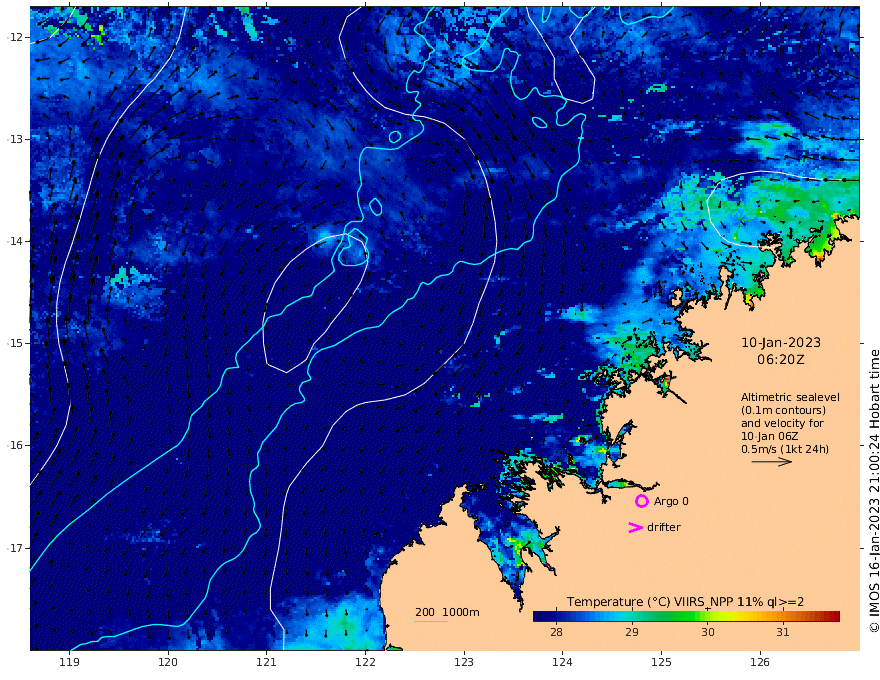Click the '(0.1m contours)' text line
Viewport: 880px width, 680px height.
(x=783, y=410)
